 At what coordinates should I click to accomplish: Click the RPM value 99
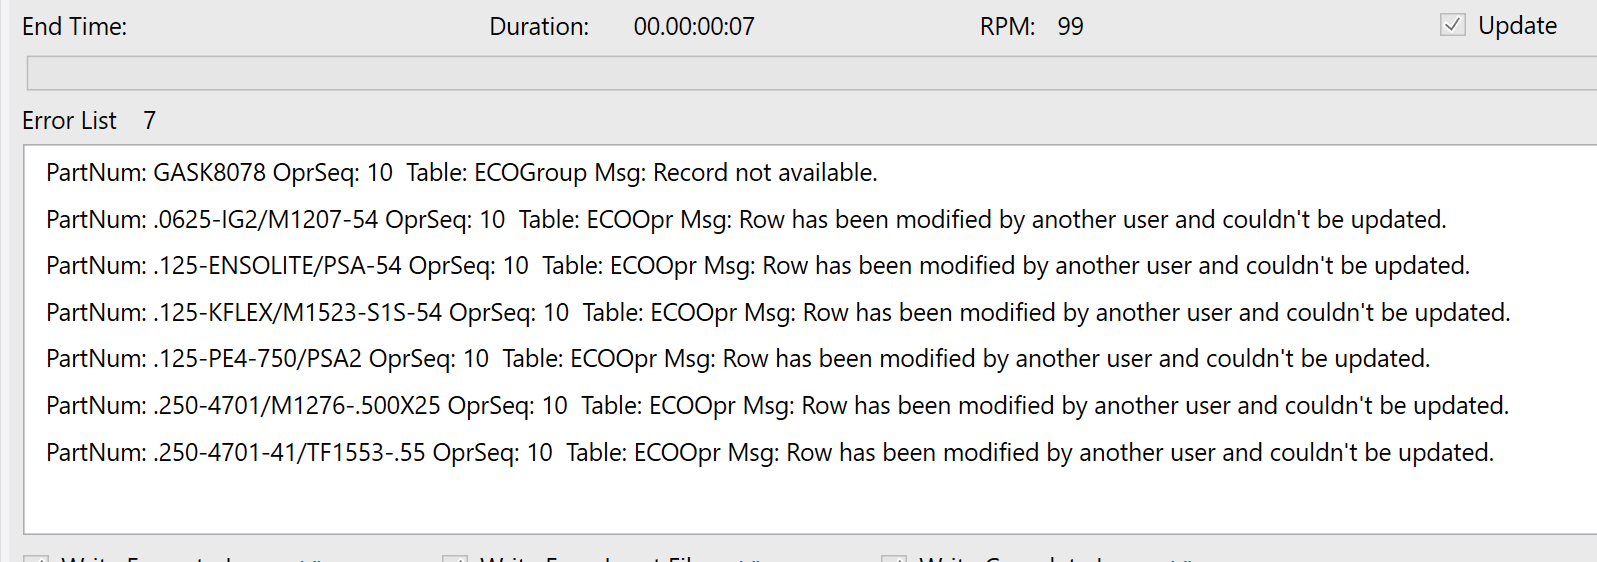tap(1070, 27)
